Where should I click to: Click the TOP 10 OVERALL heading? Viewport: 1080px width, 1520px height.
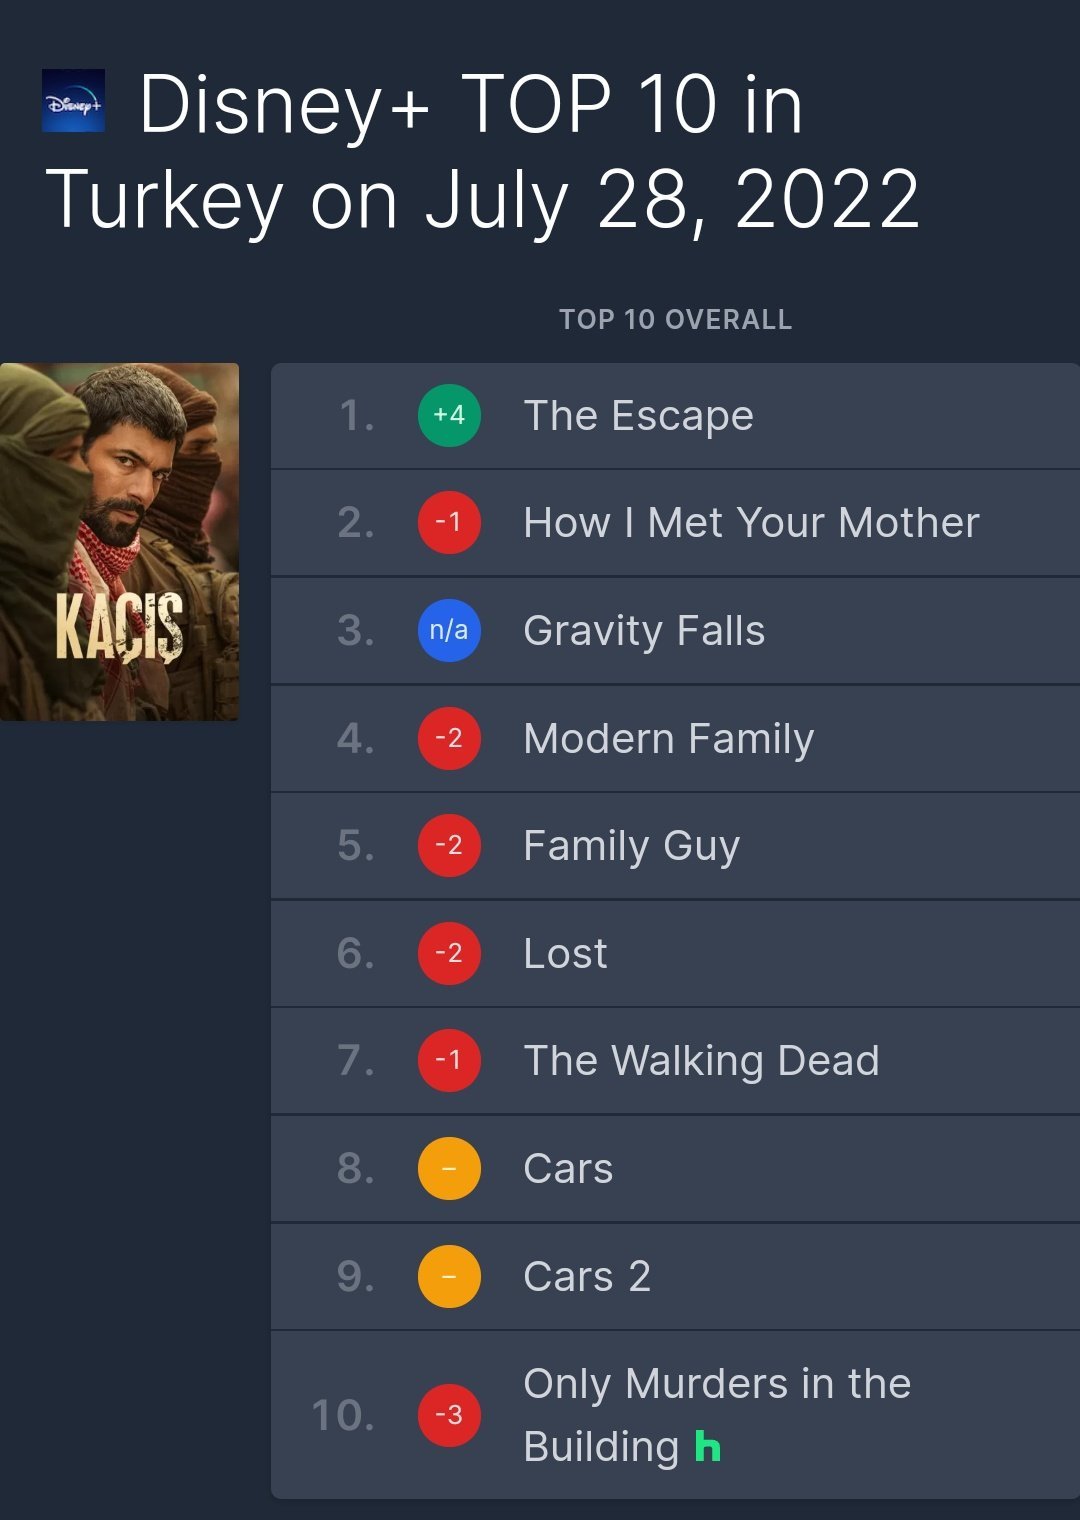[x=675, y=320]
